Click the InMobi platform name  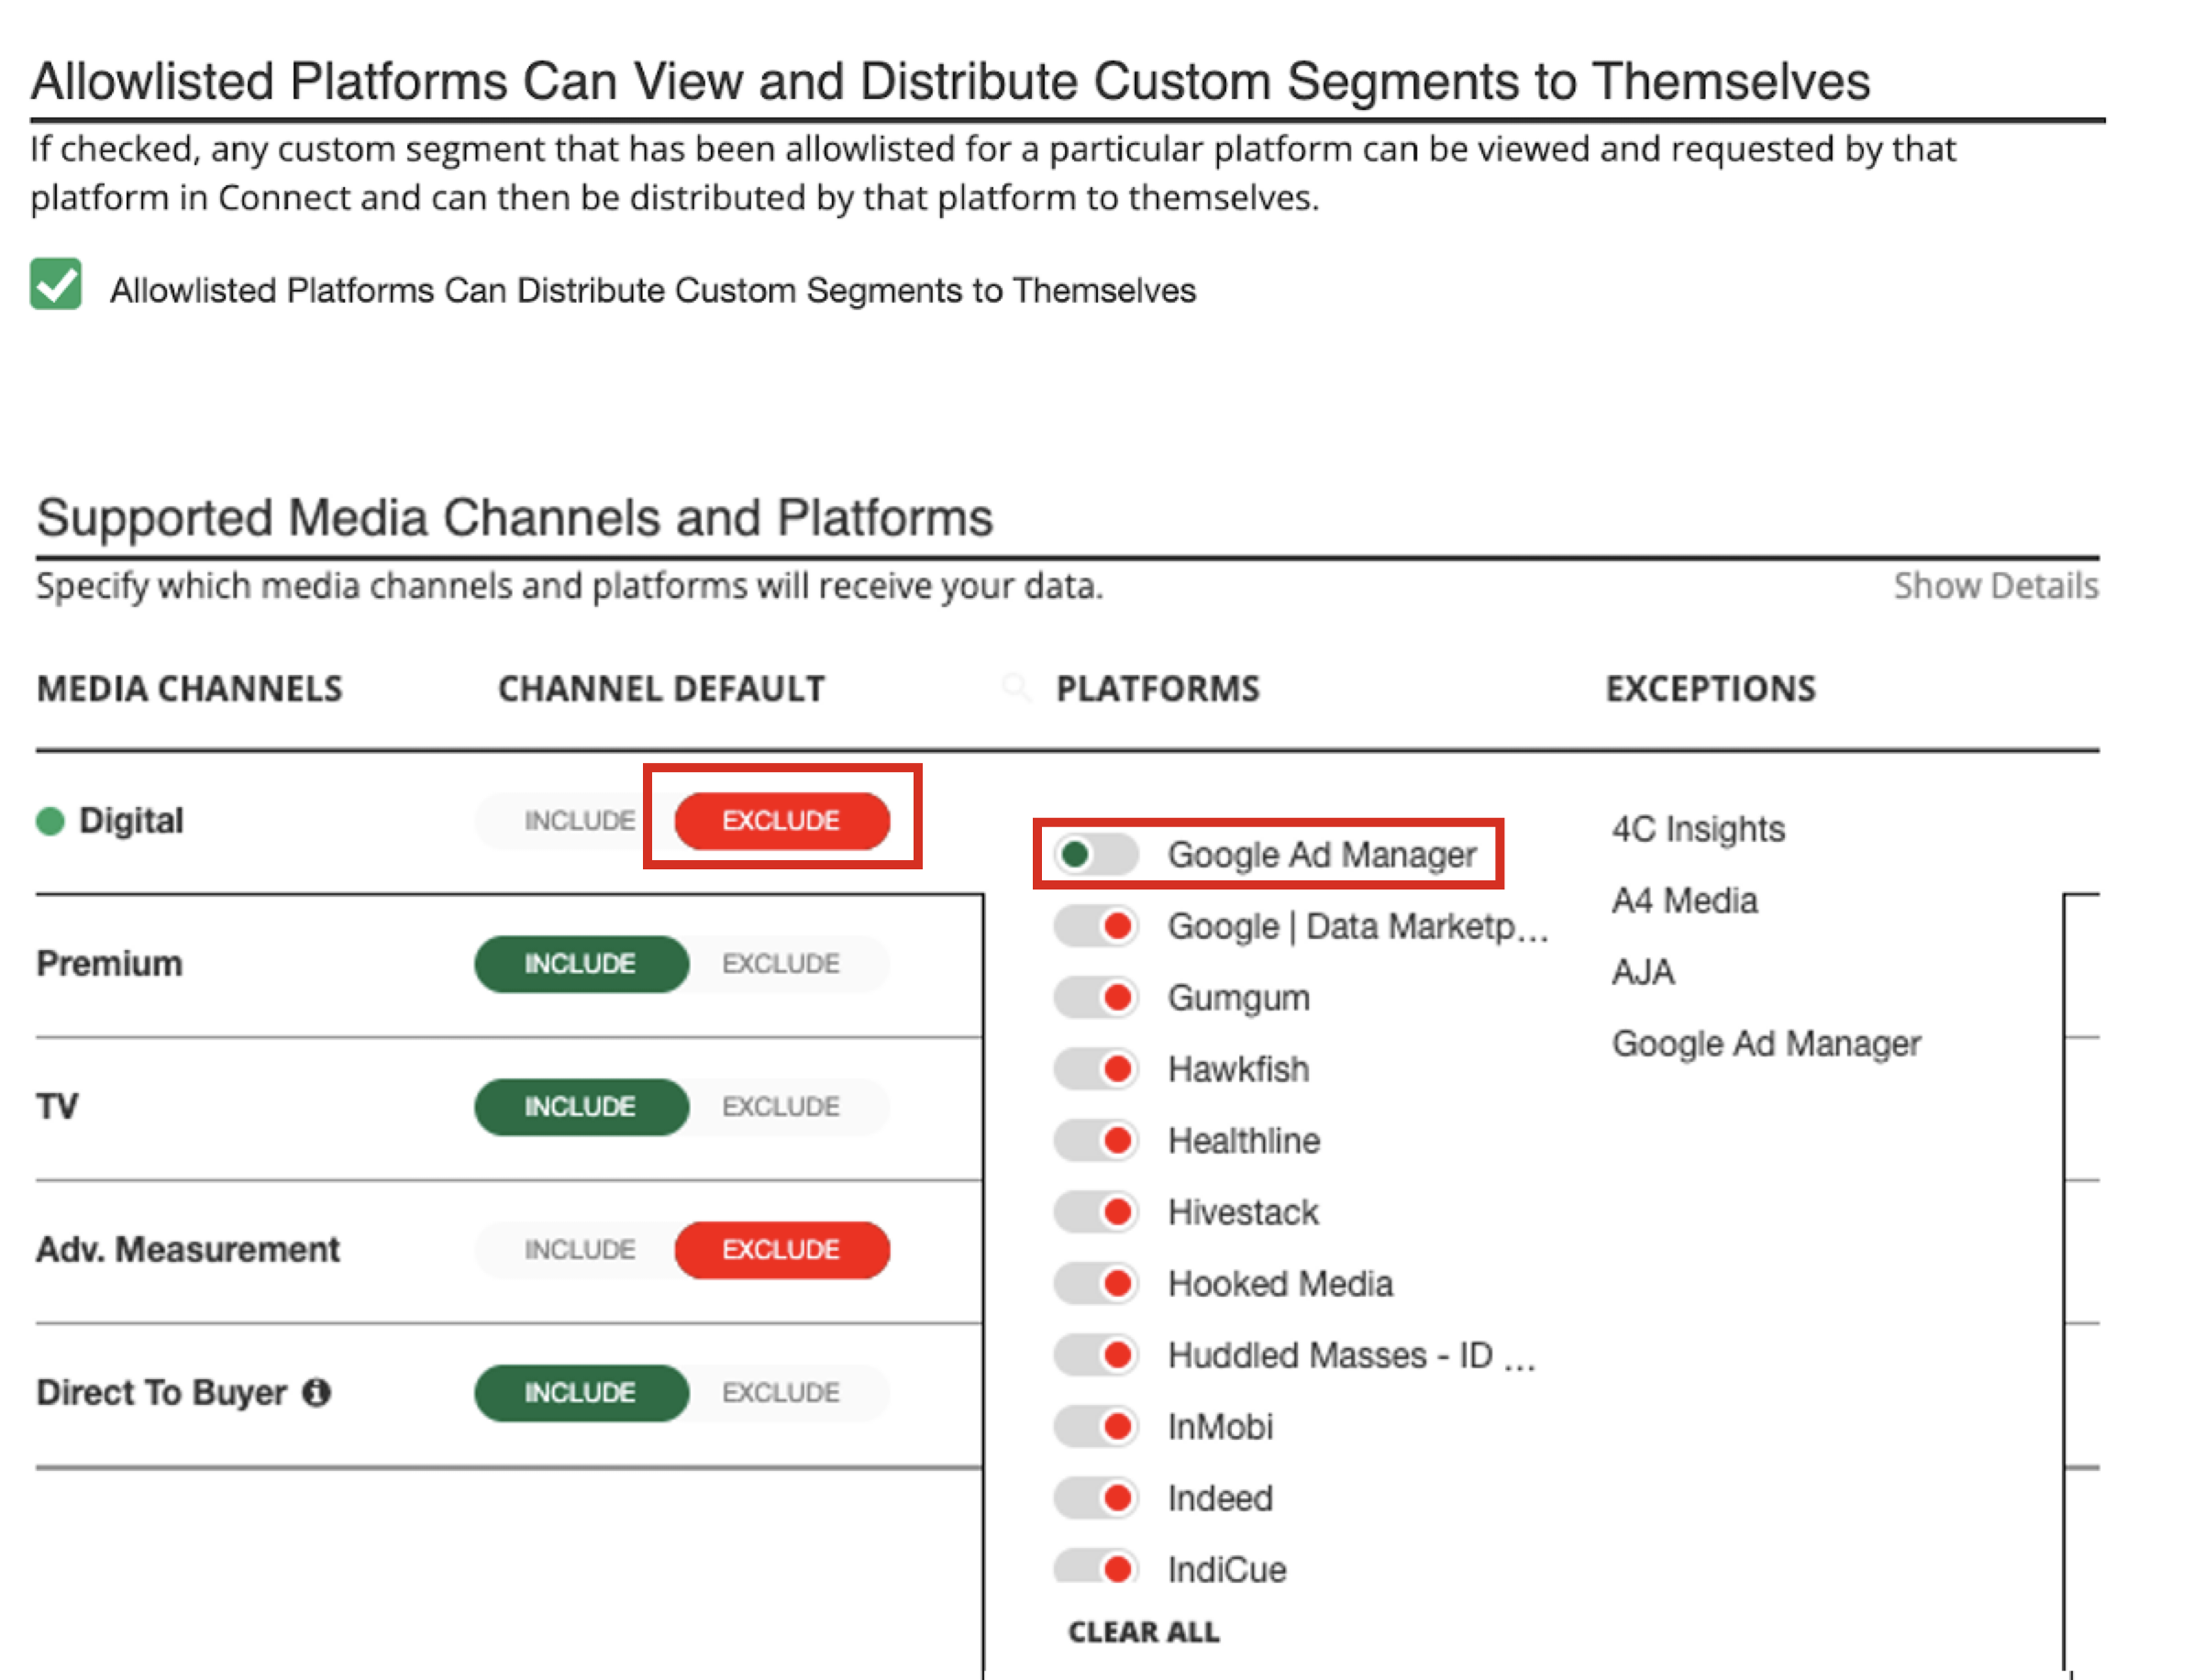1220,1427
